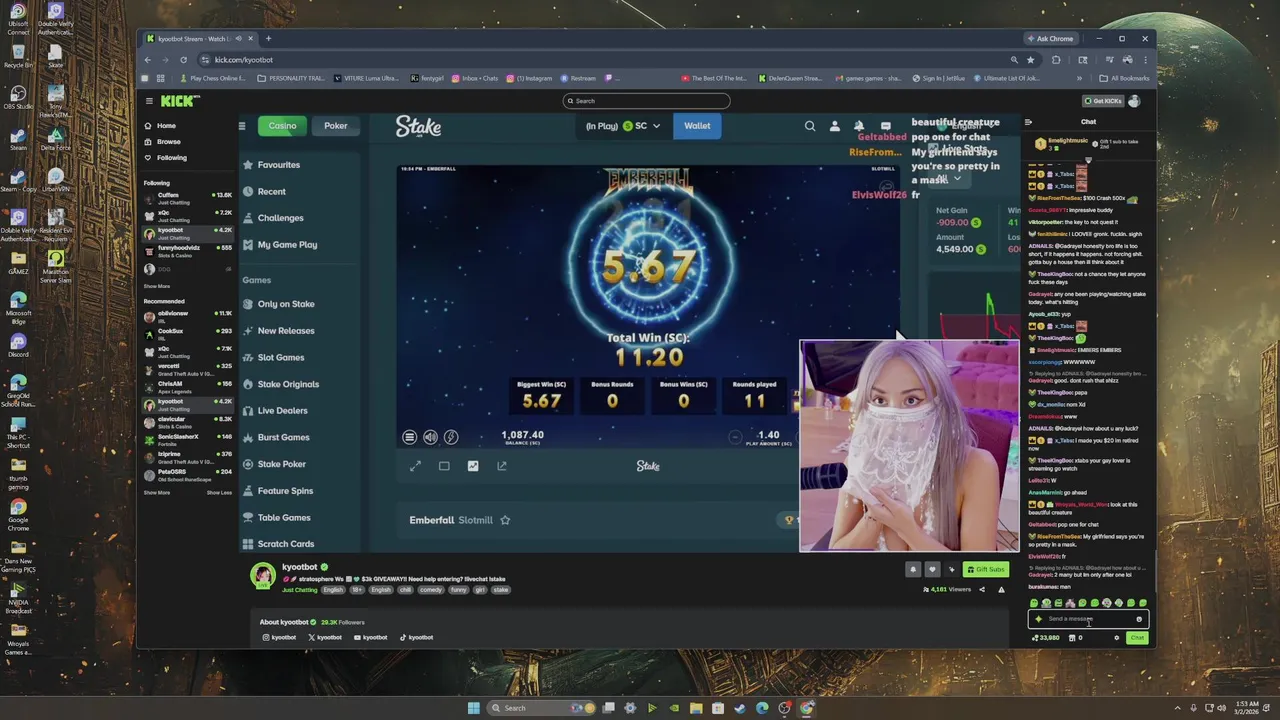Open the game menu icon in Emberfall
Screen dimensions: 1280x720
pyautogui.click(x=409, y=437)
